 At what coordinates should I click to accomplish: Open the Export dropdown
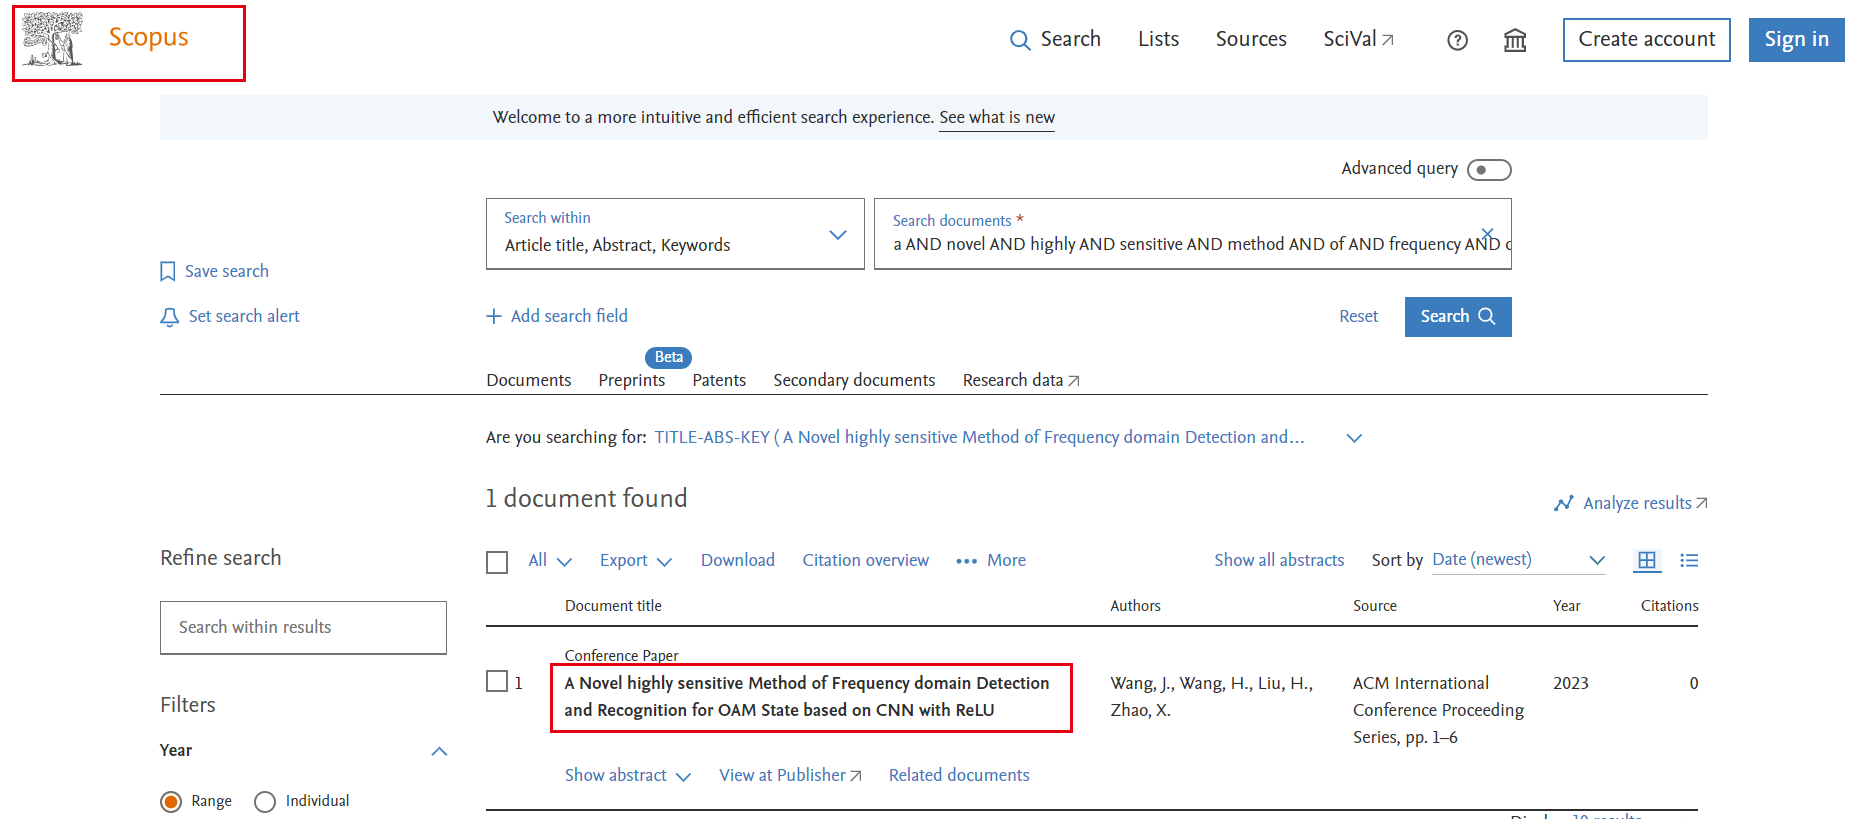point(636,561)
